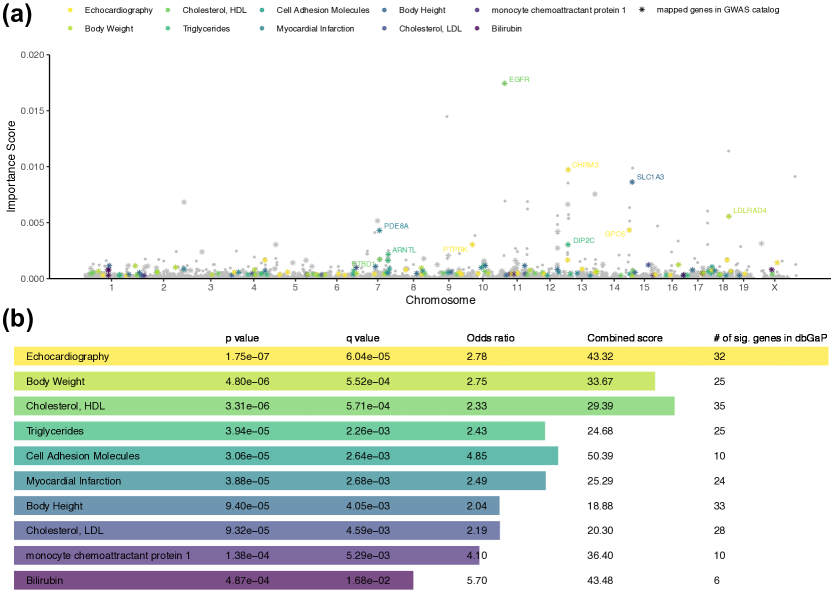The width and height of the screenshot is (831, 595).
Task: Click the Cell Adhesion Molecules row
Action: pos(285,456)
